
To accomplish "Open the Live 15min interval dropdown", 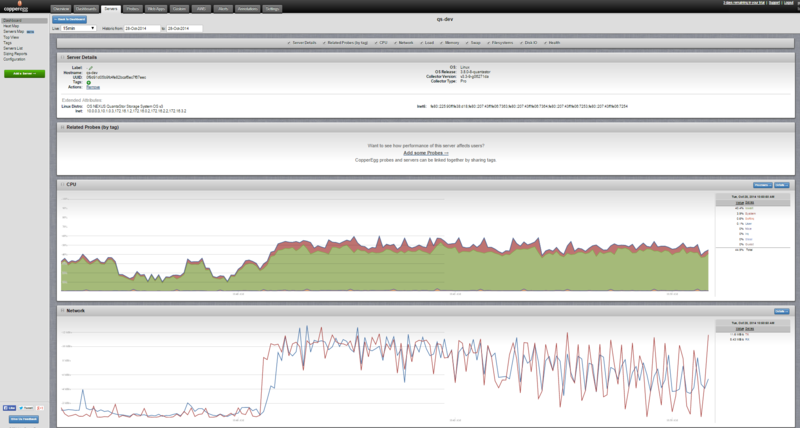I will click(x=79, y=29).
